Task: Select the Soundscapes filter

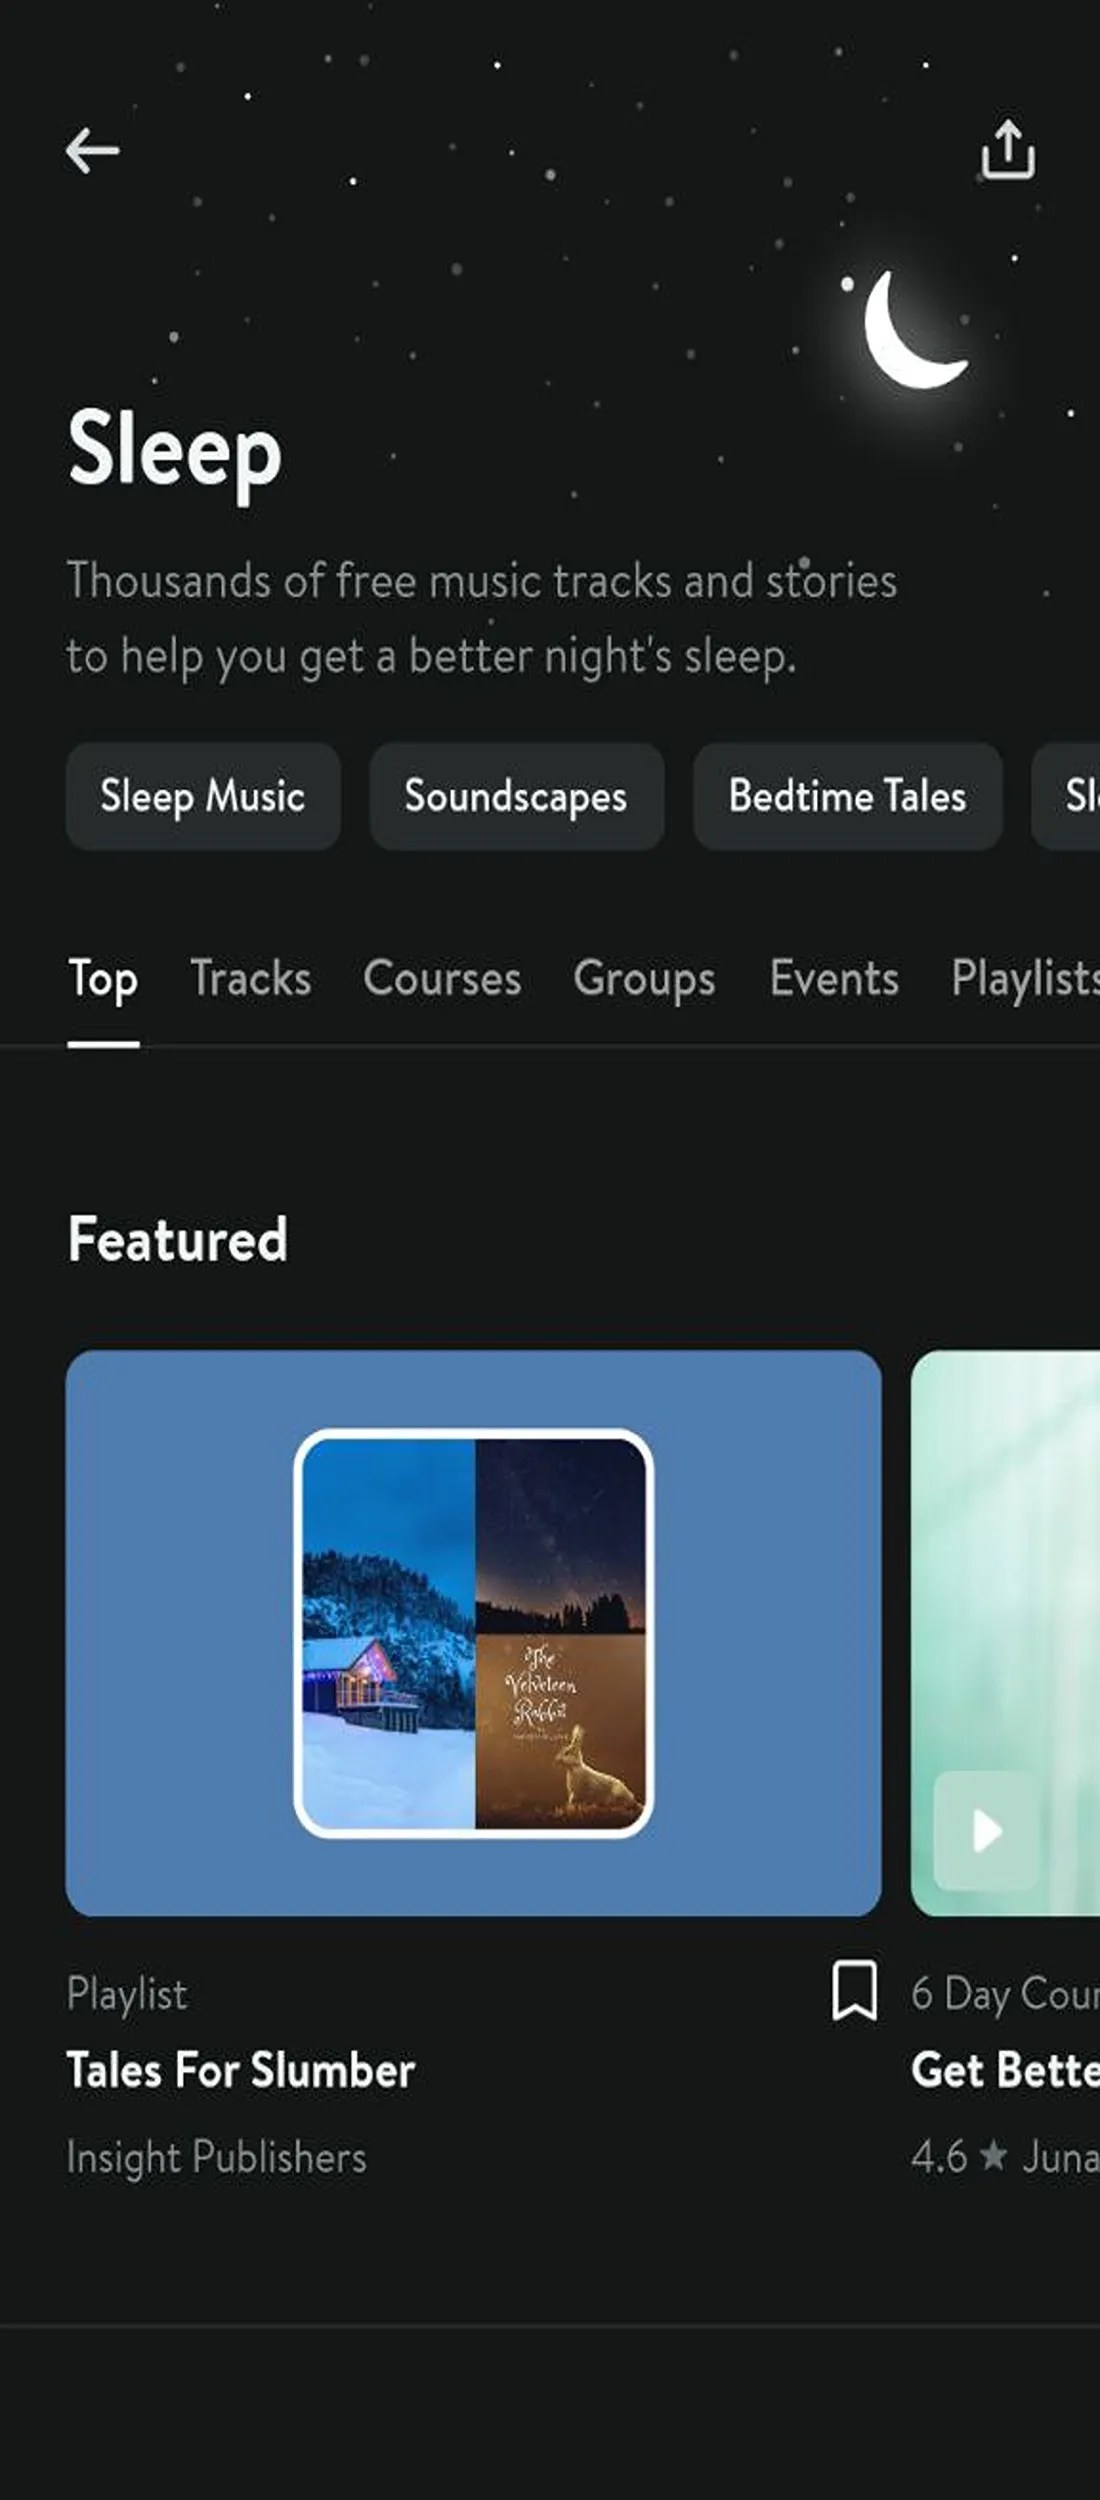Action: (x=516, y=797)
